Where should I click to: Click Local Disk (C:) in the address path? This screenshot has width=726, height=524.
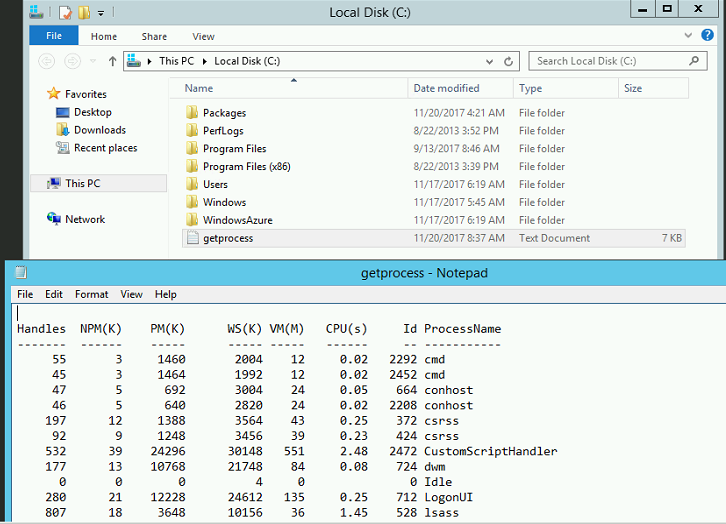(247, 61)
